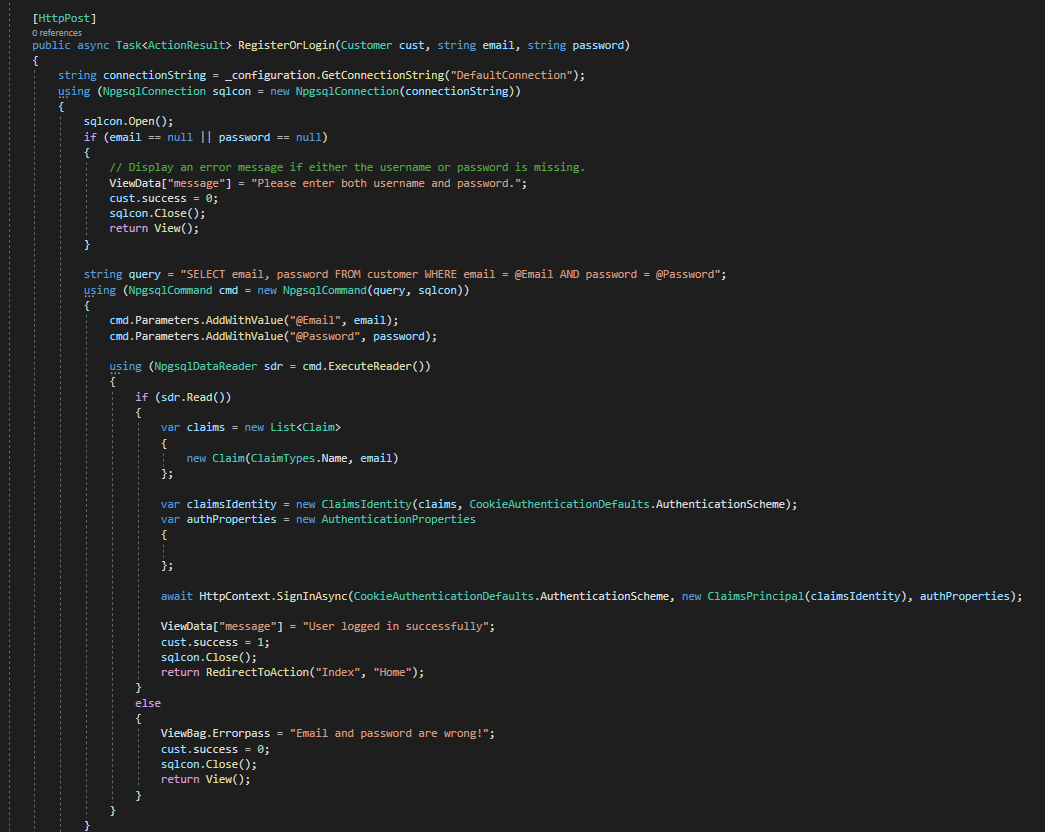Click the else keyword
This screenshot has width=1045, height=832.
point(148,703)
